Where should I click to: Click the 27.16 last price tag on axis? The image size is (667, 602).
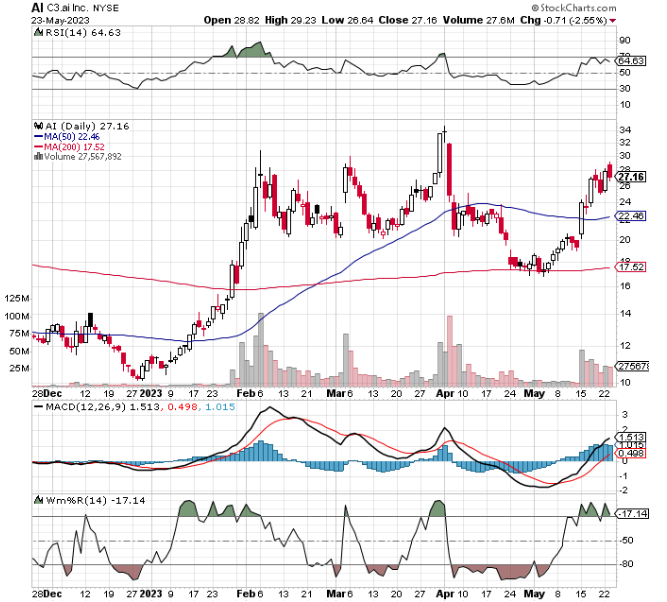click(631, 177)
